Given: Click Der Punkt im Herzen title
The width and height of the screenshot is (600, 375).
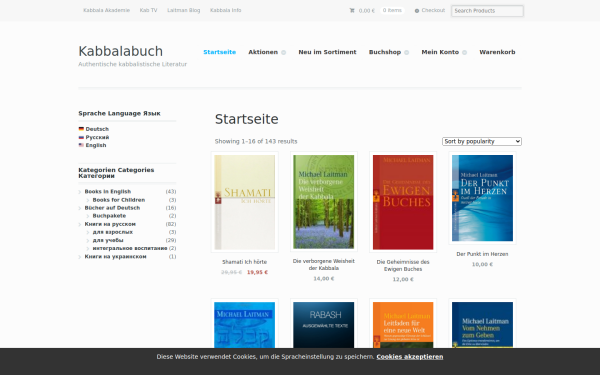Looking at the screenshot, I should pos(482,254).
